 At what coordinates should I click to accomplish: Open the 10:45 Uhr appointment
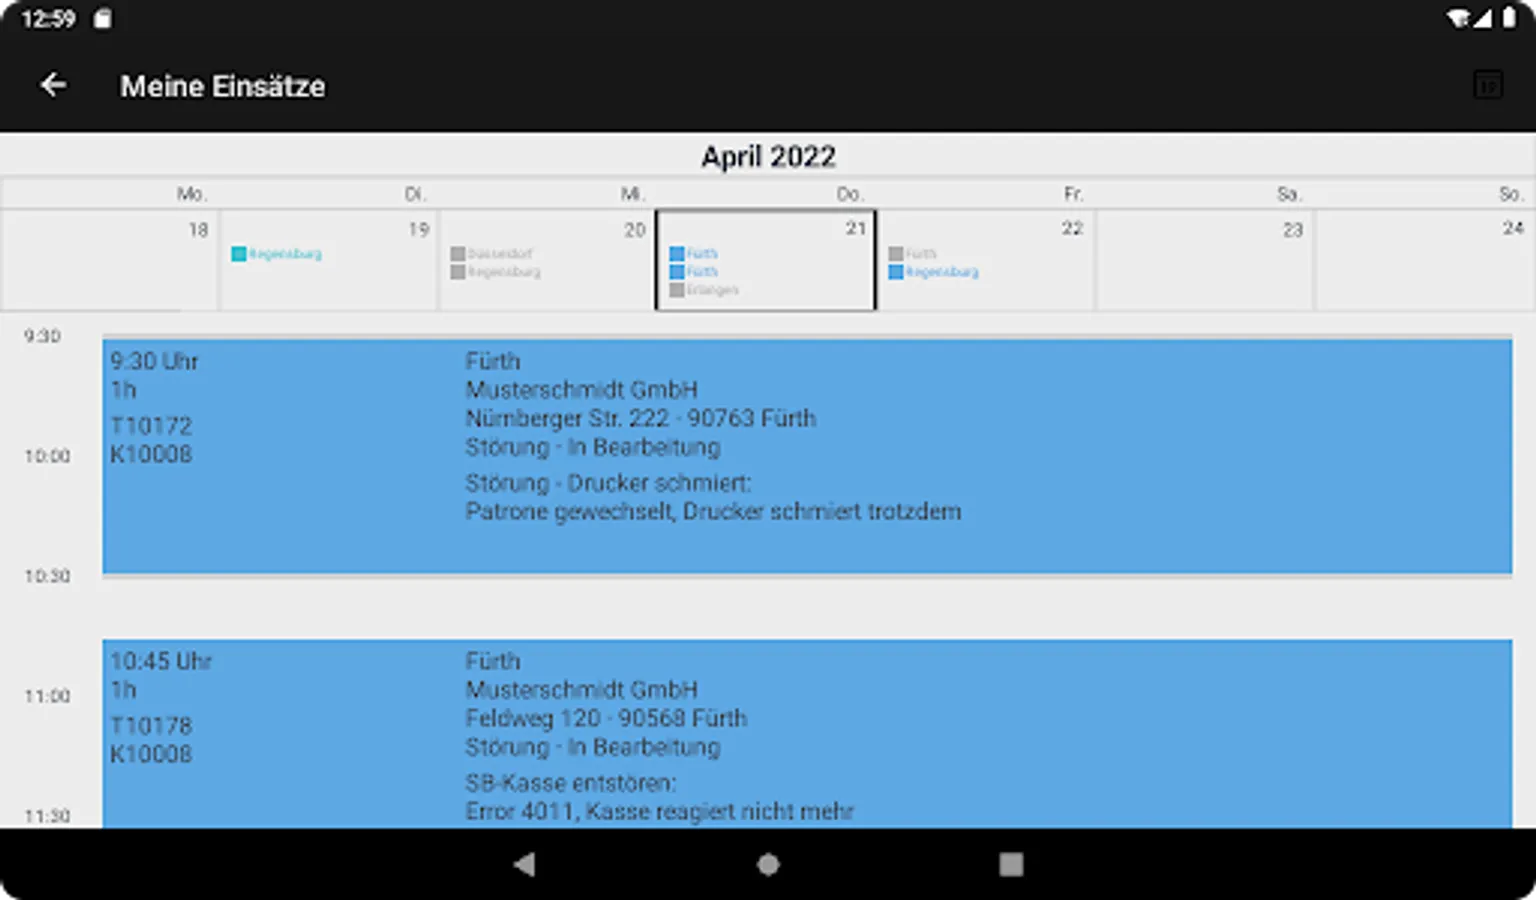click(807, 734)
